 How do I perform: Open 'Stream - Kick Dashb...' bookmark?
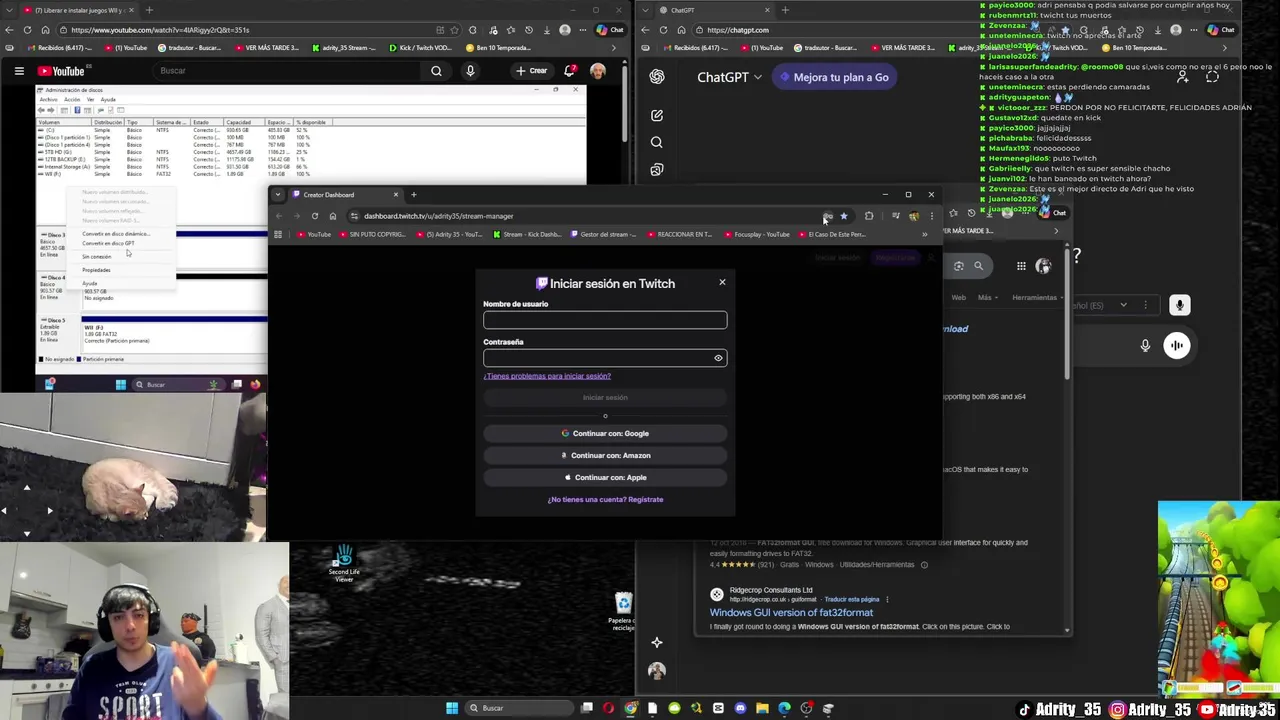tap(527, 234)
